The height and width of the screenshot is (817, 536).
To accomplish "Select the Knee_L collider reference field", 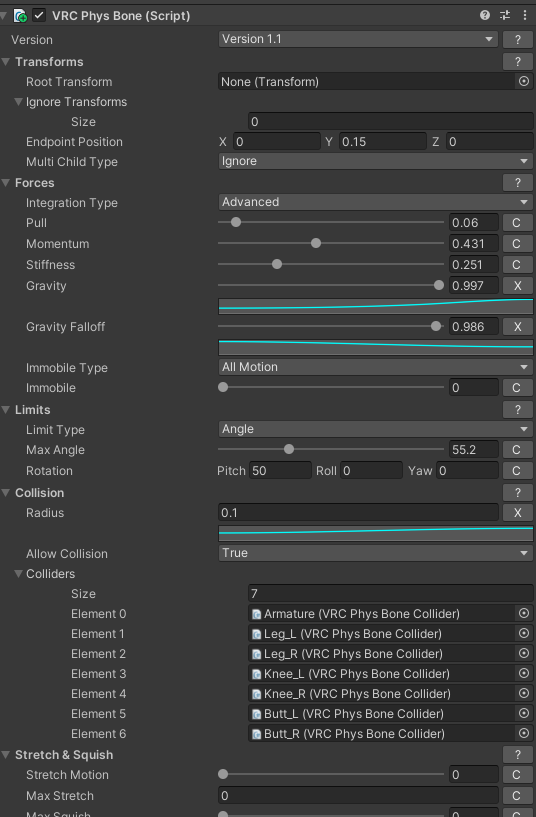I will point(382,674).
